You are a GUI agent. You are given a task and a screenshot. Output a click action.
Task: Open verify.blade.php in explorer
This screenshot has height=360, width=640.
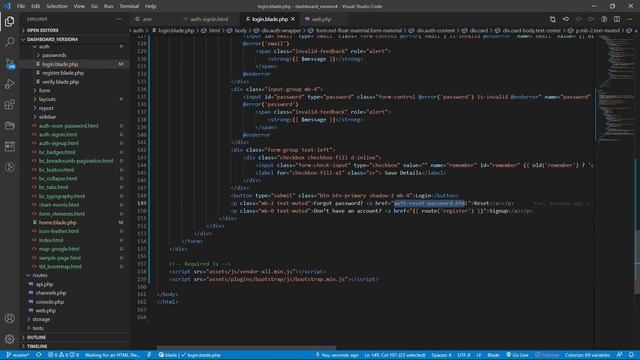coord(60,82)
